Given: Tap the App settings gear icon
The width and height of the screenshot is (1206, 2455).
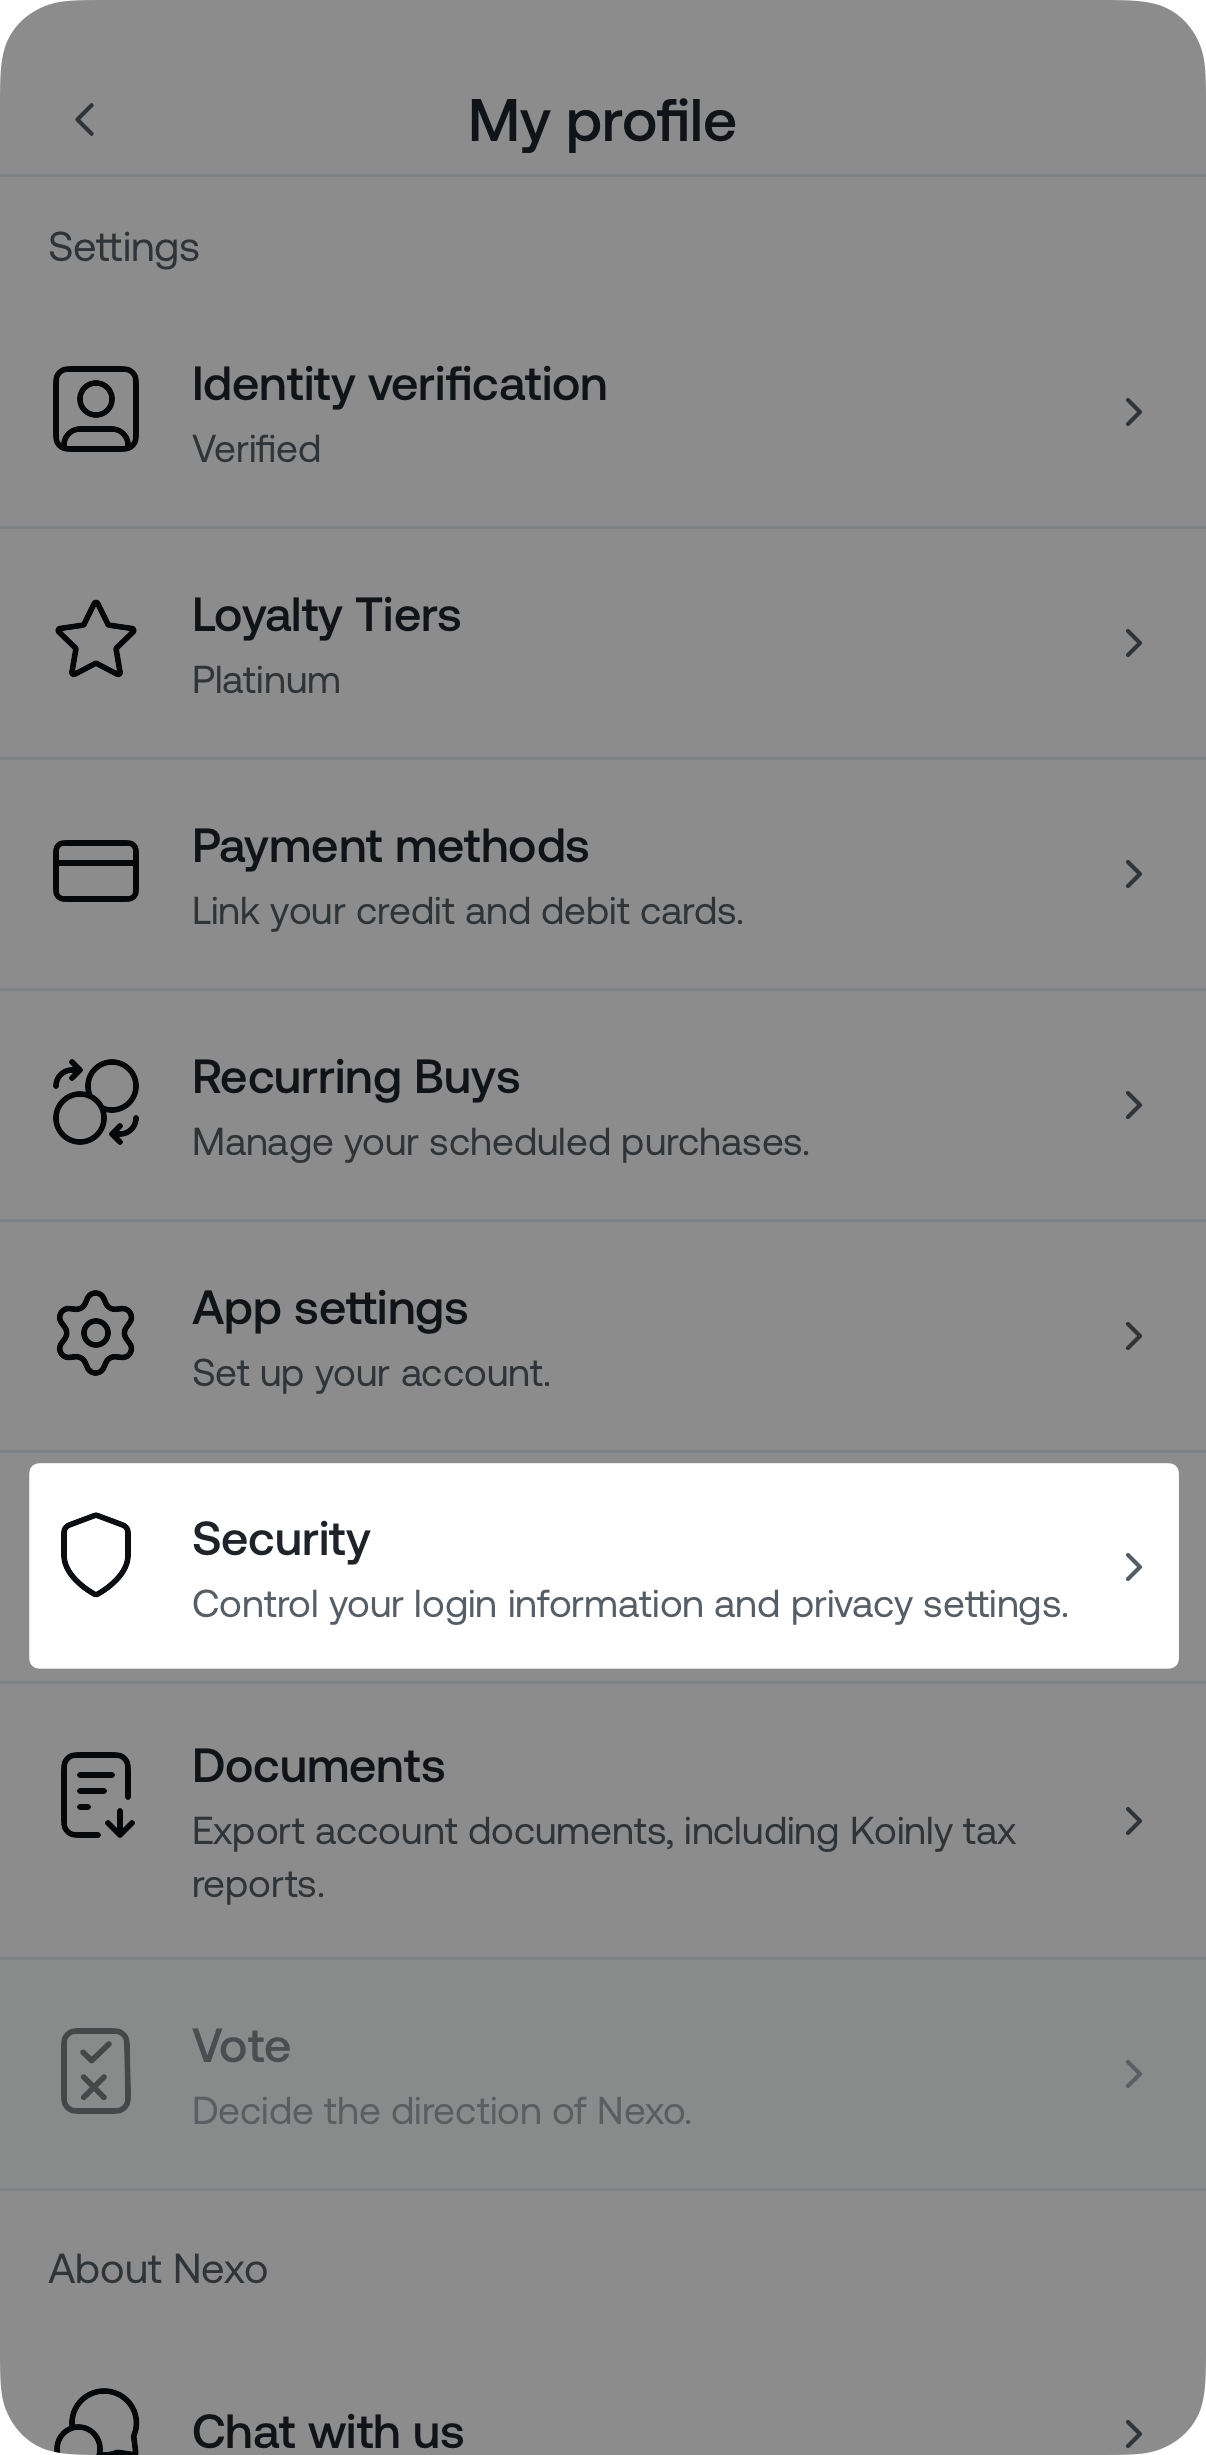Looking at the screenshot, I should click(96, 1333).
